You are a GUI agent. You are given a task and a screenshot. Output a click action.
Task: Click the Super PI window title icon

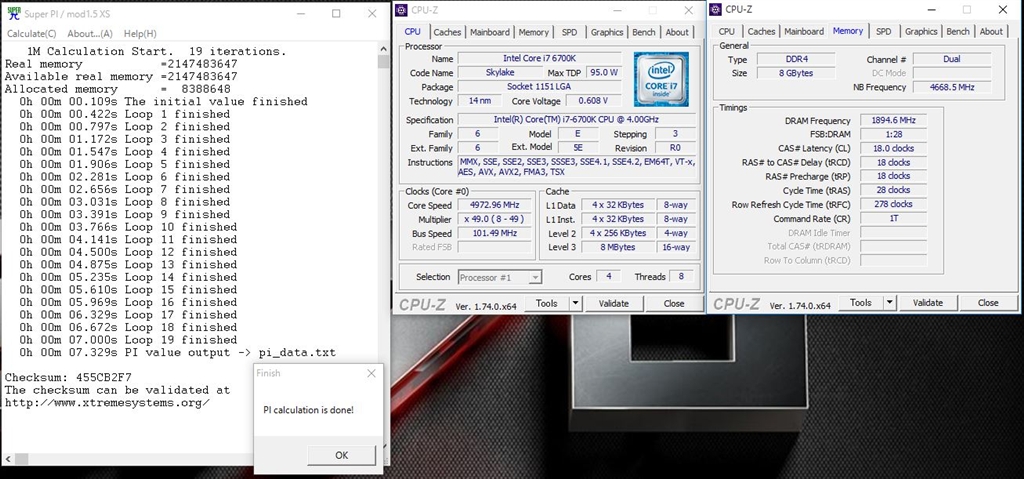pyautogui.click(x=13, y=13)
